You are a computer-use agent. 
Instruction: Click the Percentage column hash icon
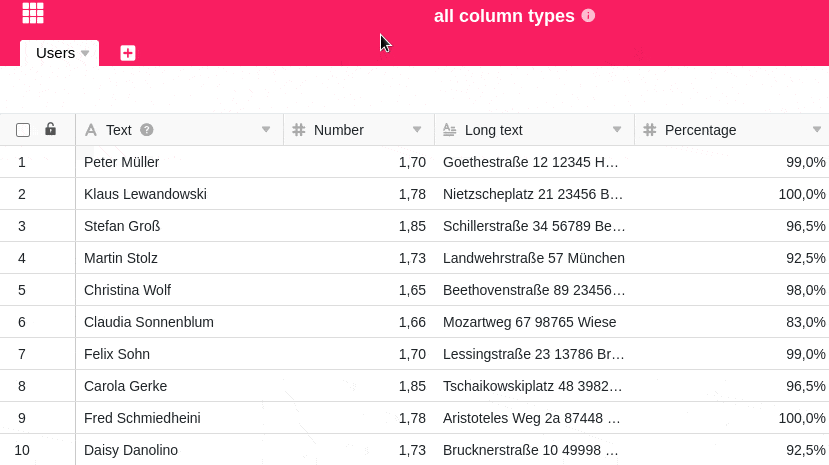pos(650,130)
